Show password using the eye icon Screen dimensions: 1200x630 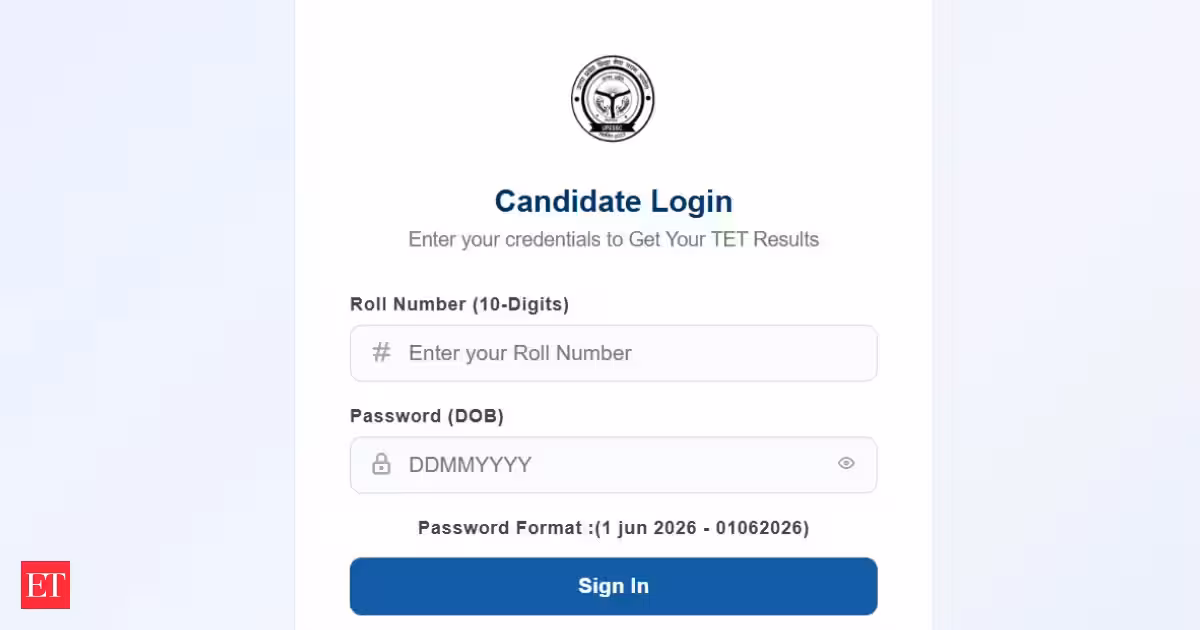[x=846, y=463]
